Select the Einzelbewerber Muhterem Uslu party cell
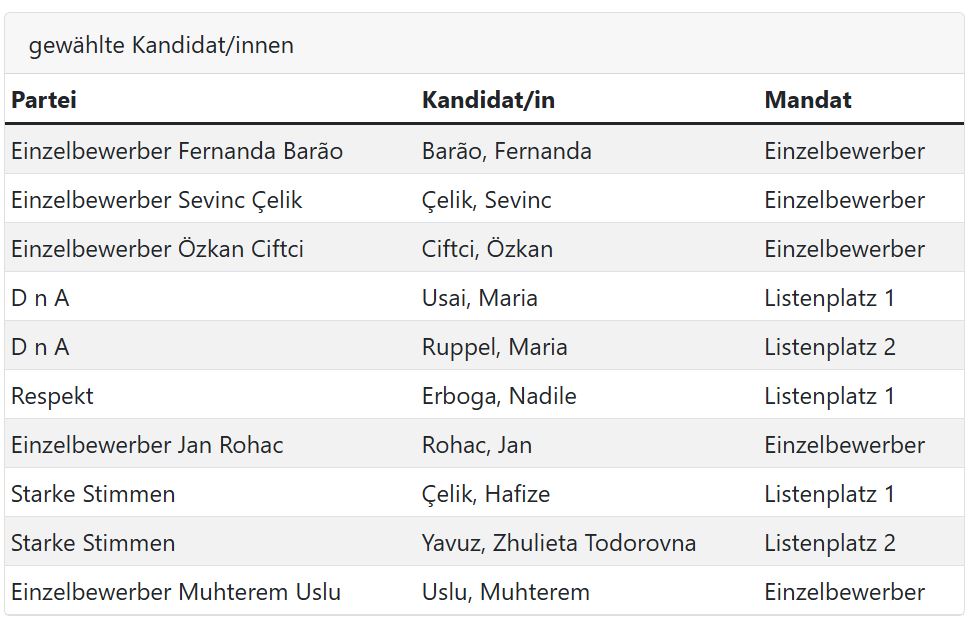This screenshot has width=979, height=627. coord(176,592)
